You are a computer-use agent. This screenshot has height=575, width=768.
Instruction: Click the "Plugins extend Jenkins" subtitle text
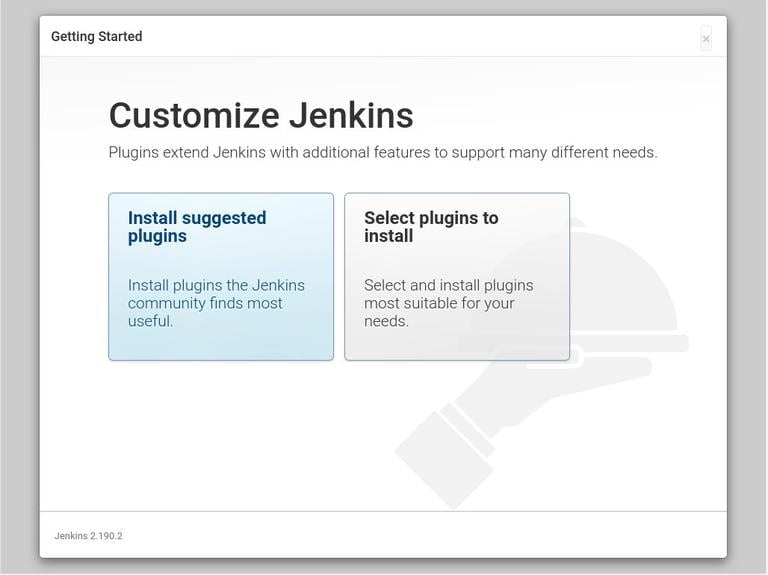click(382, 153)
